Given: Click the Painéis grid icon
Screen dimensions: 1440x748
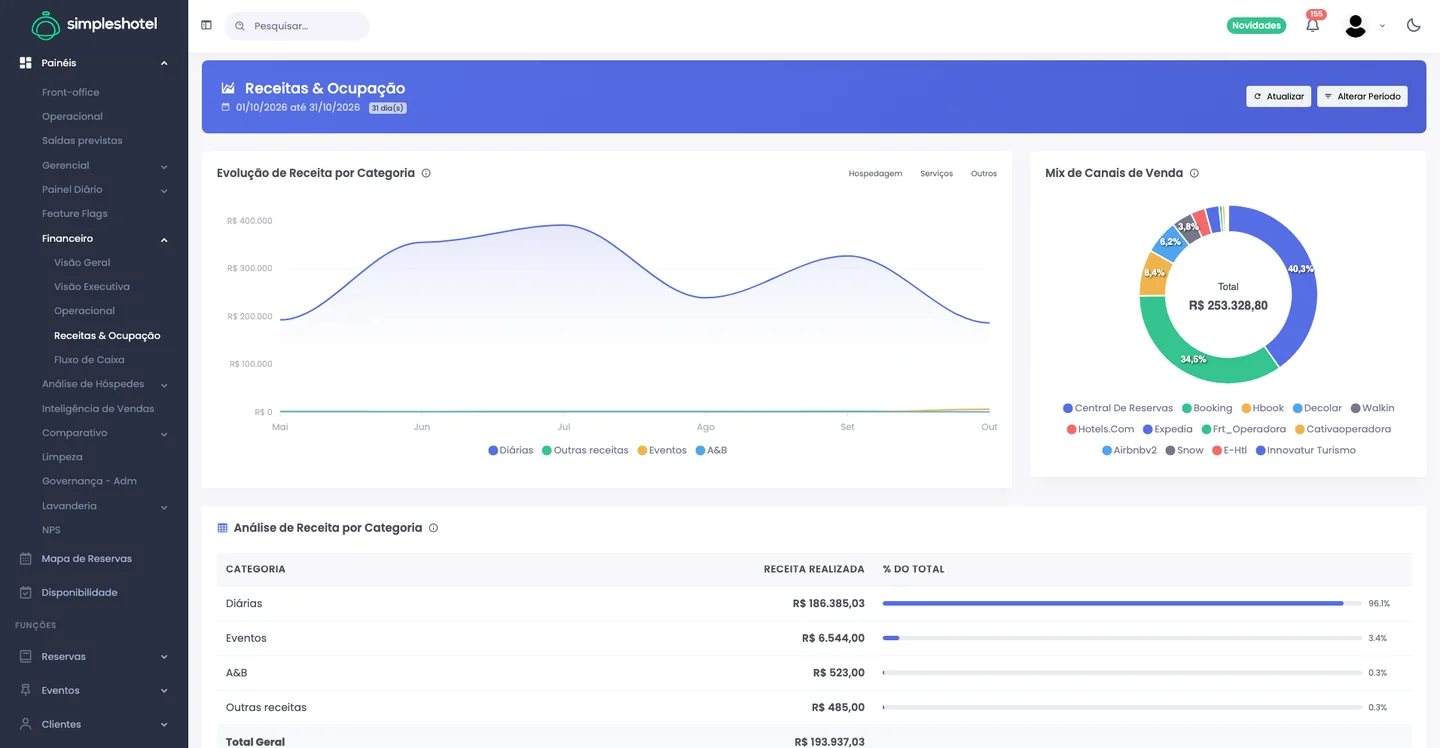Looking at the screenshot, I should pos(26,63).
